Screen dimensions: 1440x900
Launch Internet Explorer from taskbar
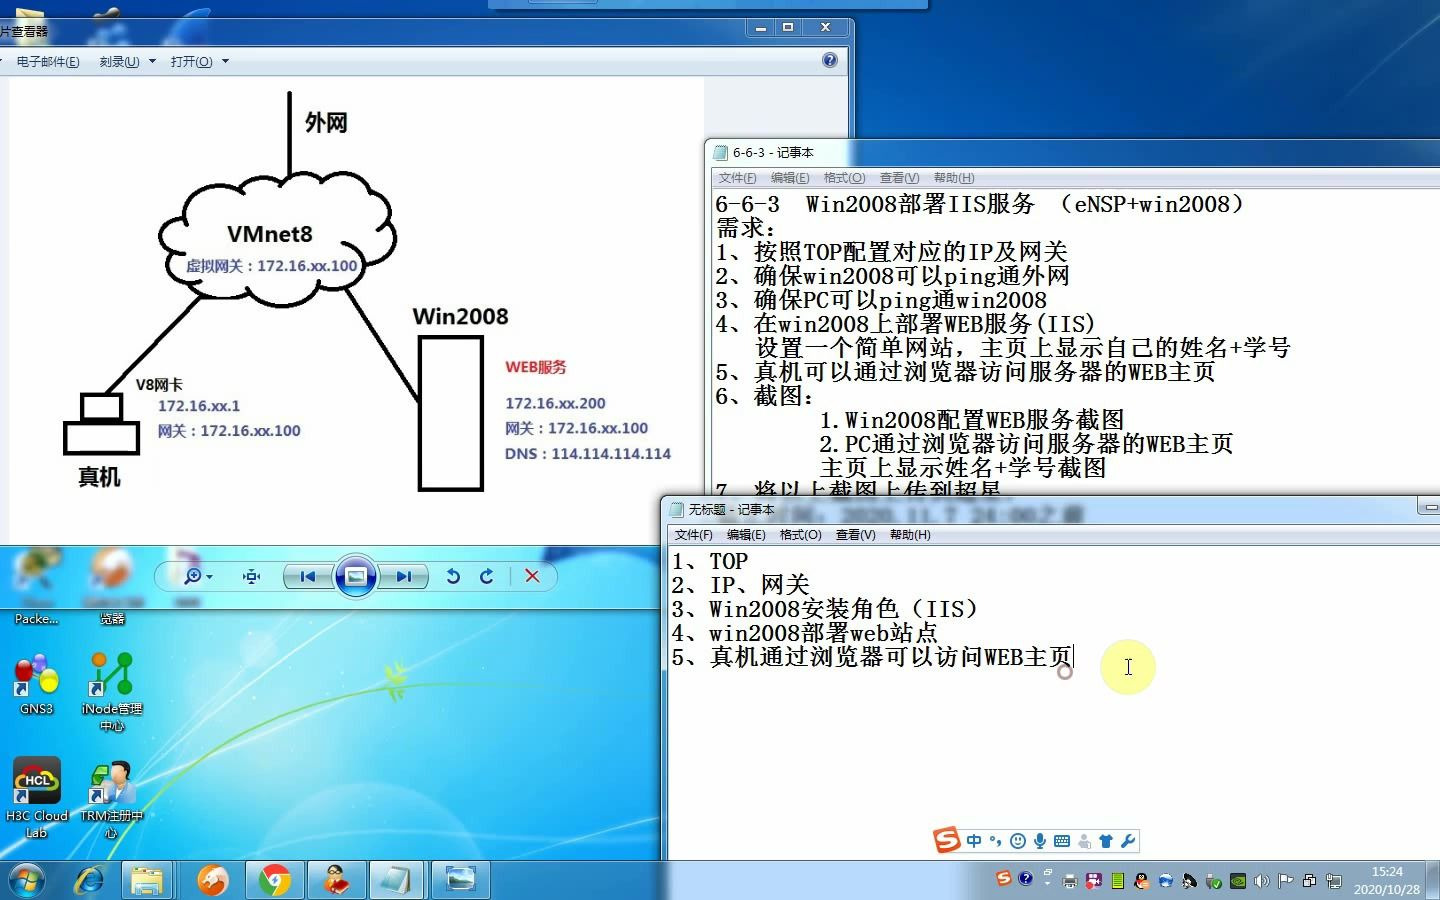point(90,880)
